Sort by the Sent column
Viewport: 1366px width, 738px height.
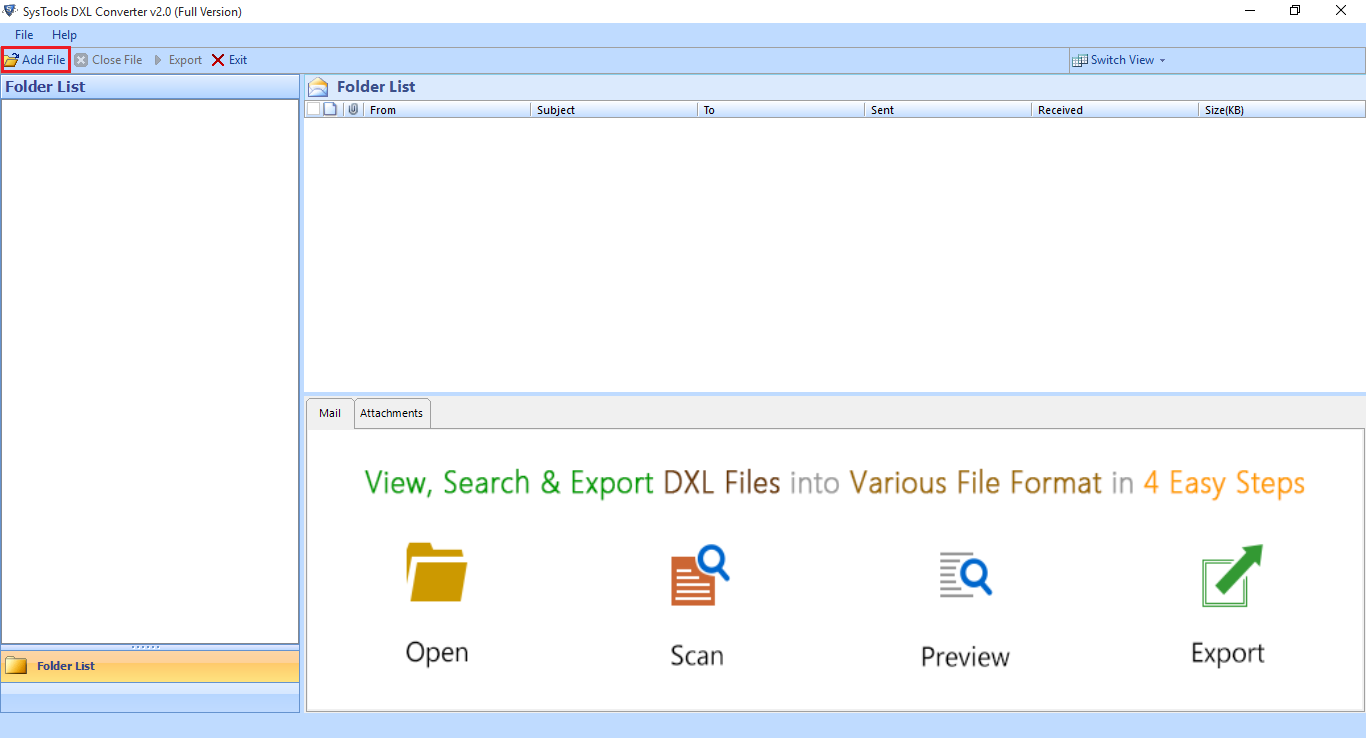point(947,110)
